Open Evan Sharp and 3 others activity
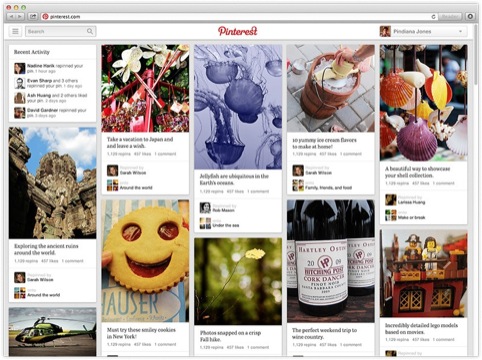This screenshot has height=360, width=482. coord(52,83)
